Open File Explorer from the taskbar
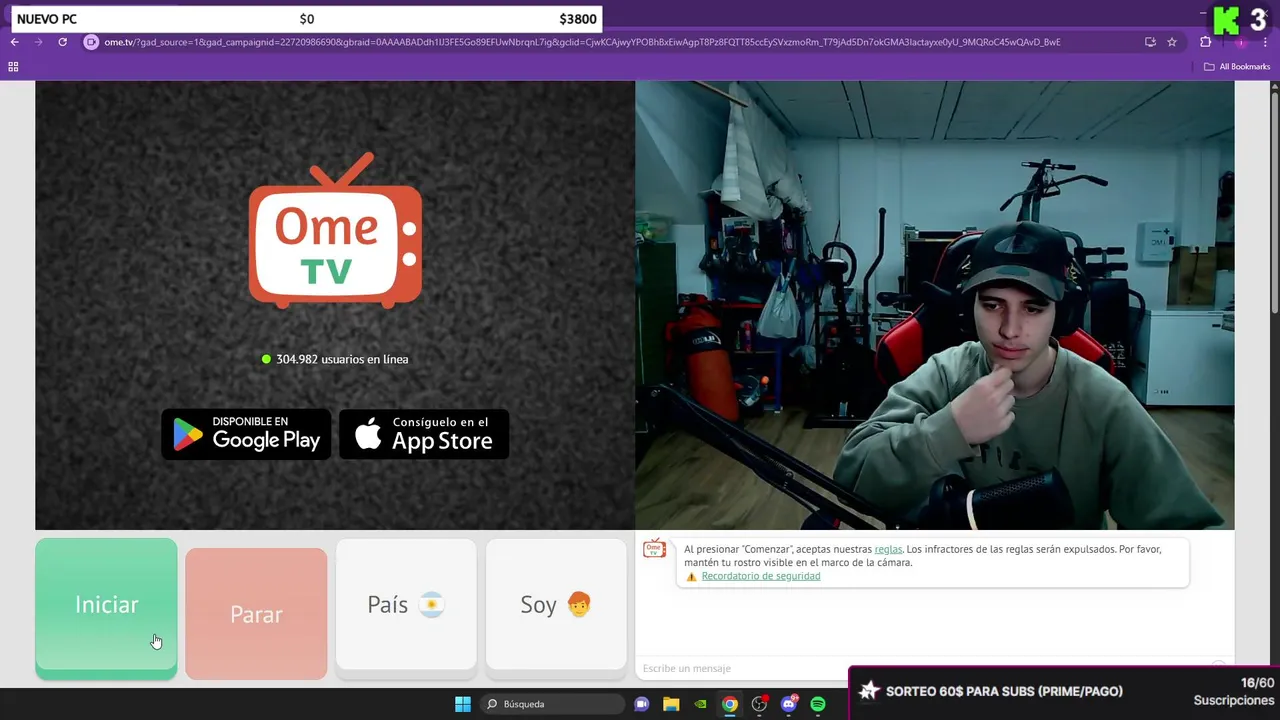 click(x=671, y=704)
